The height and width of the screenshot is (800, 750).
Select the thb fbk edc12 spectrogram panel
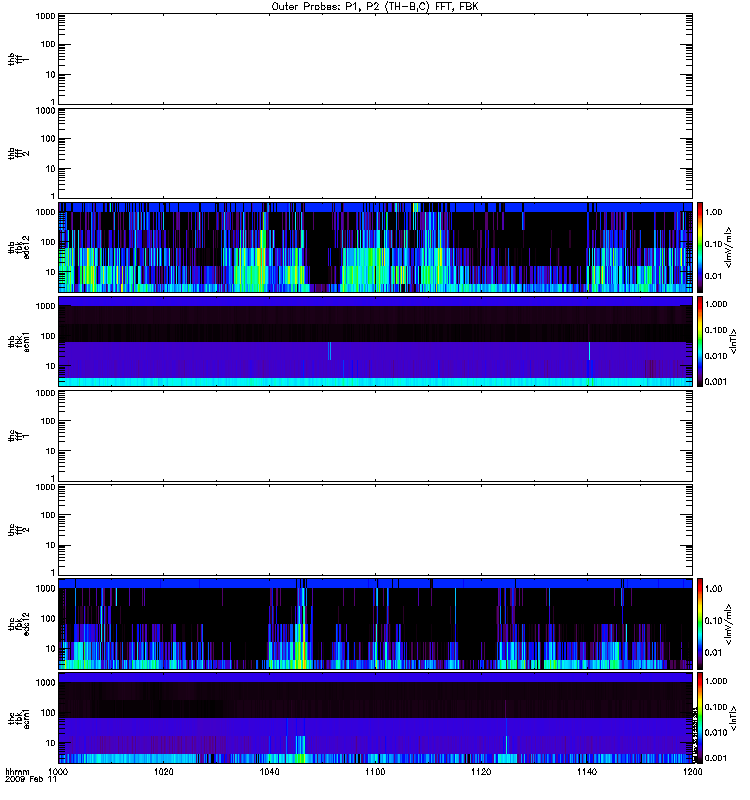pyautogui.click(x=376, y=247)
